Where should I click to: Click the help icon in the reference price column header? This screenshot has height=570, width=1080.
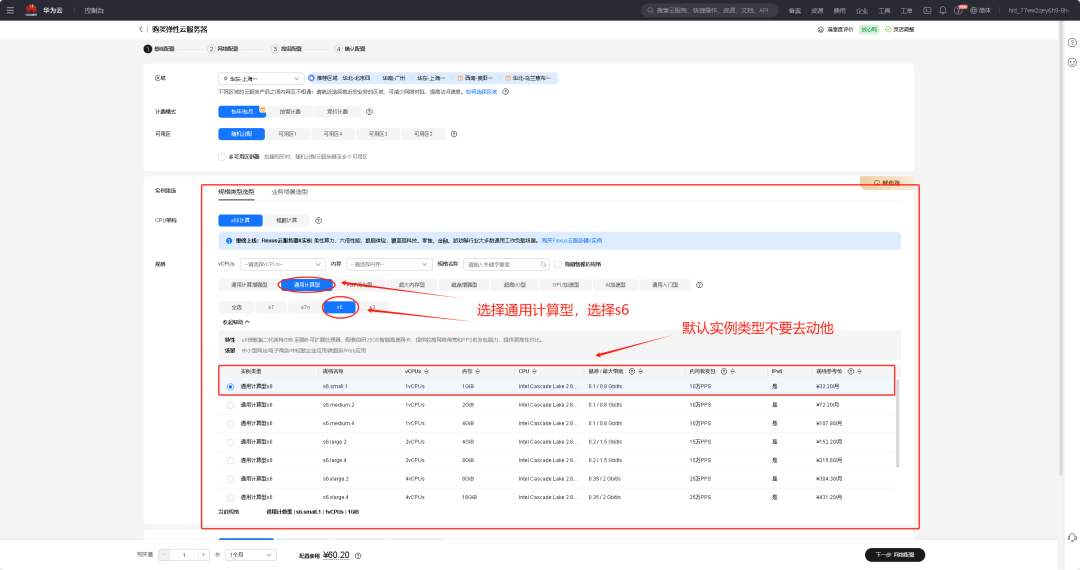click(851, 372)
